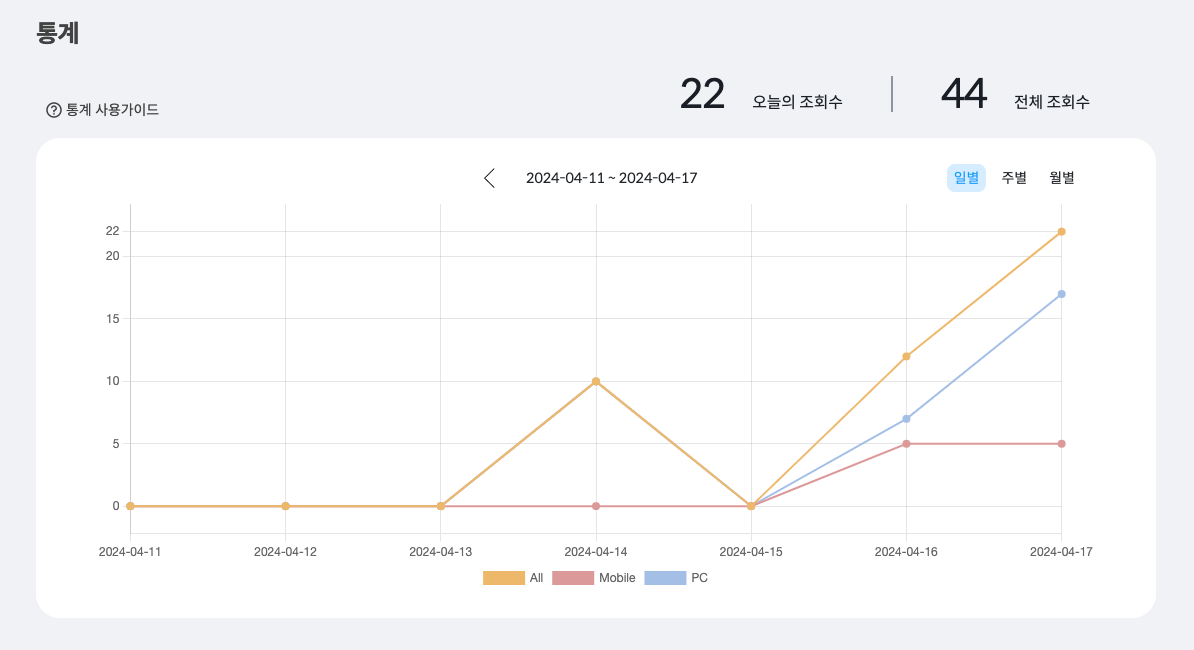Toggle the PC series legend swatch

coord(665,578)
